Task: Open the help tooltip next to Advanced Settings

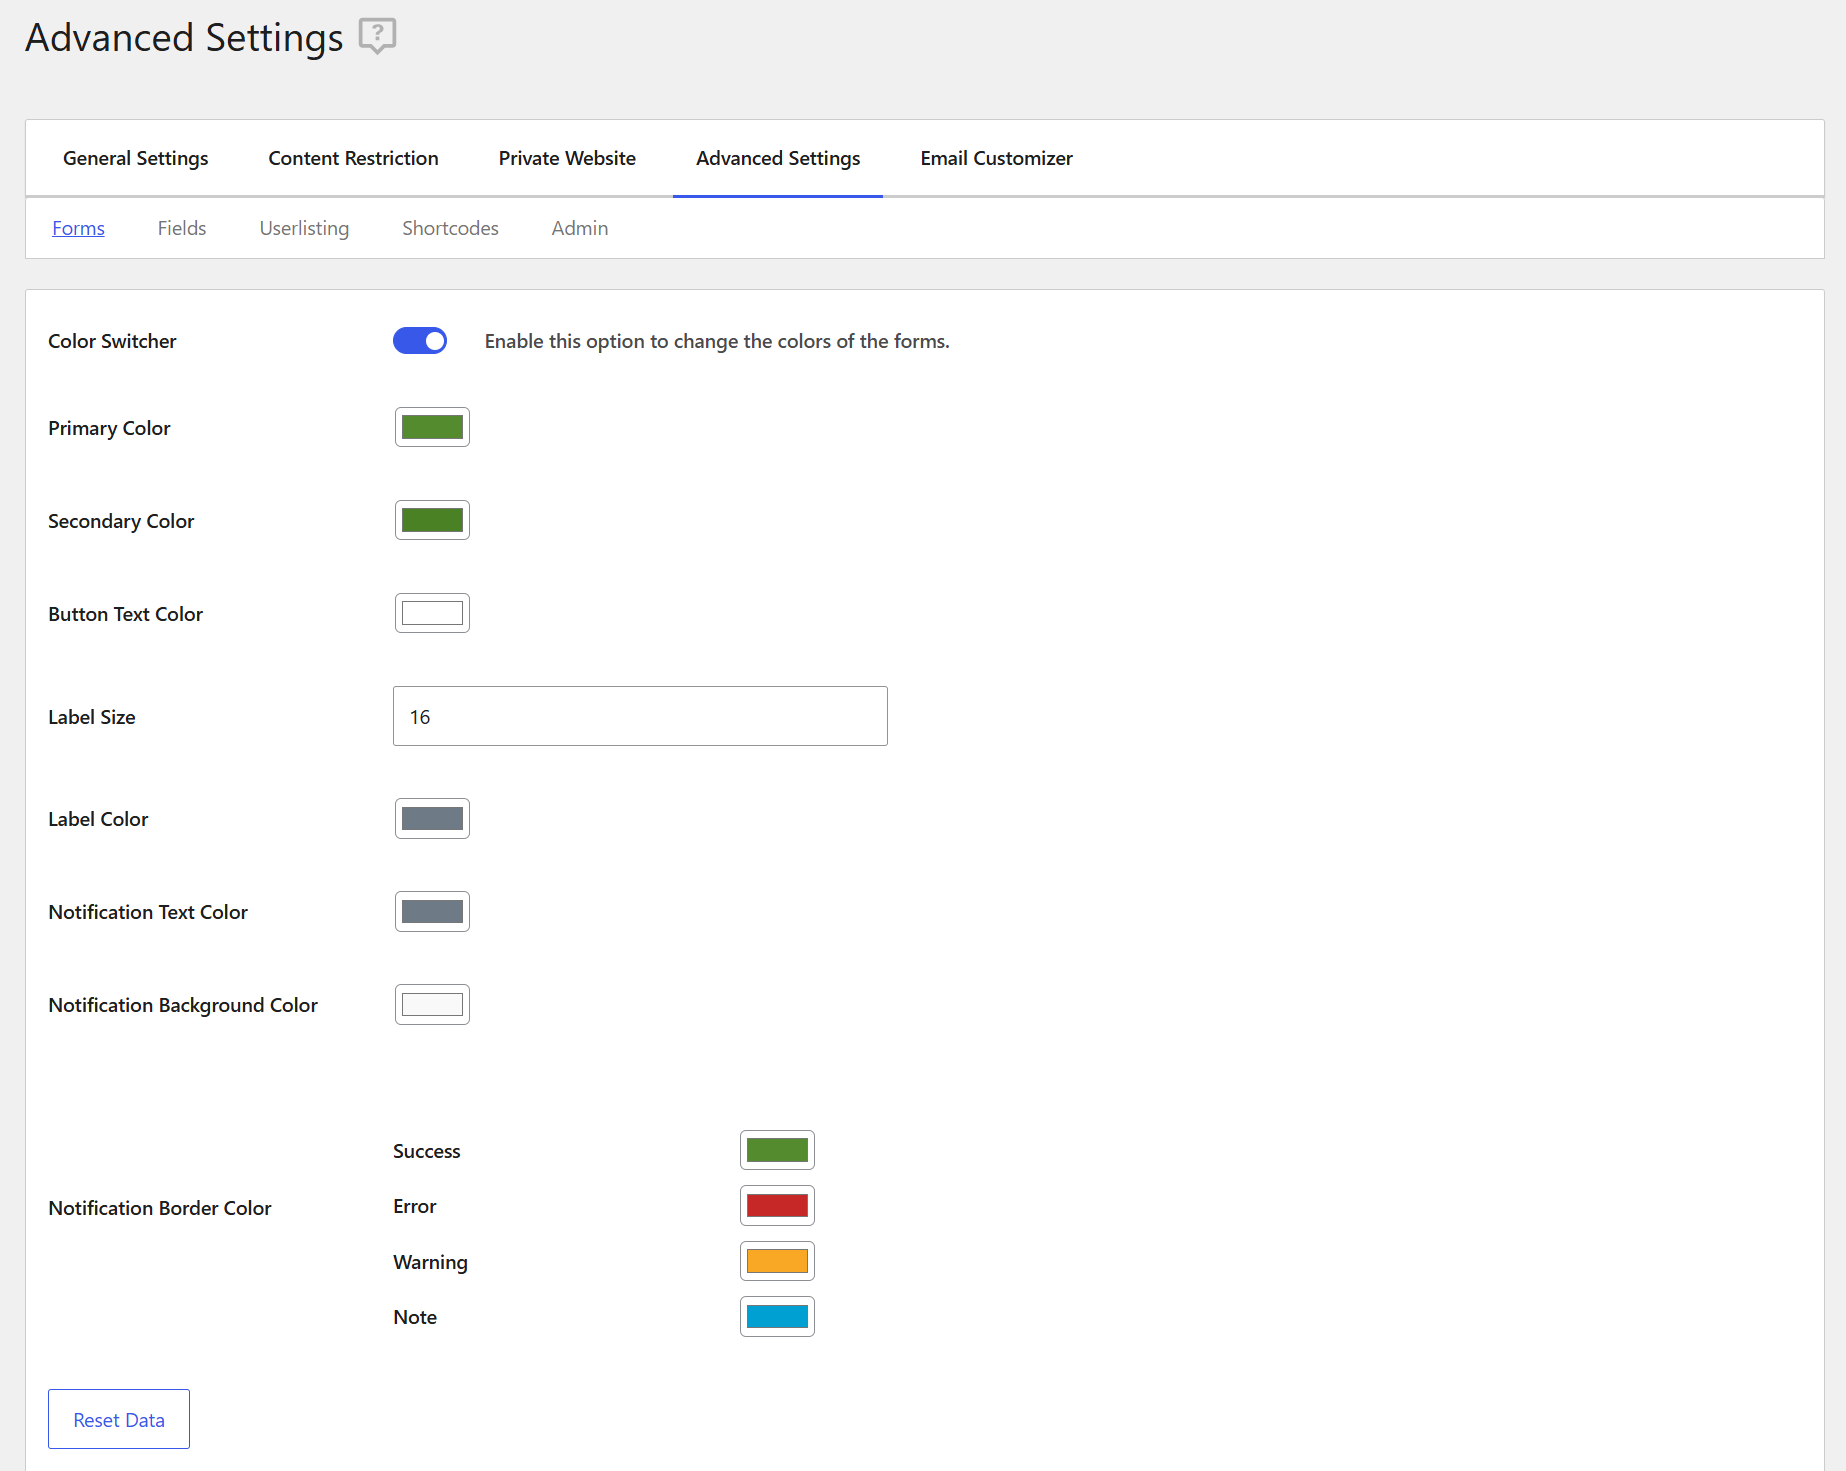Action: click(377, 36)
